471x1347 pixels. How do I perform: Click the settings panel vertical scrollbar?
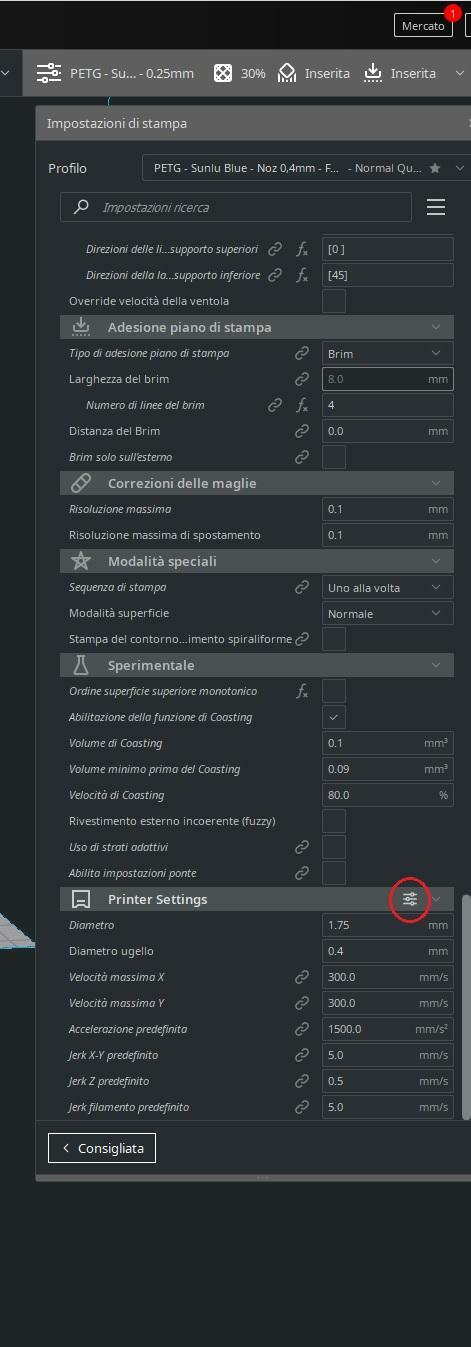click(x=464, y=1006)
